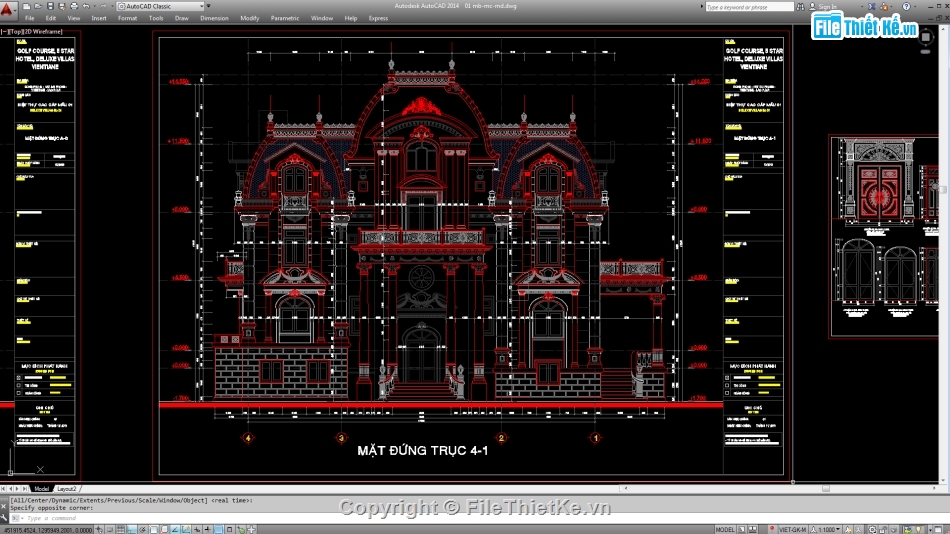Toggle 3D Object Snap in the status bar
The image size is (950, 534).
point(164,530)
